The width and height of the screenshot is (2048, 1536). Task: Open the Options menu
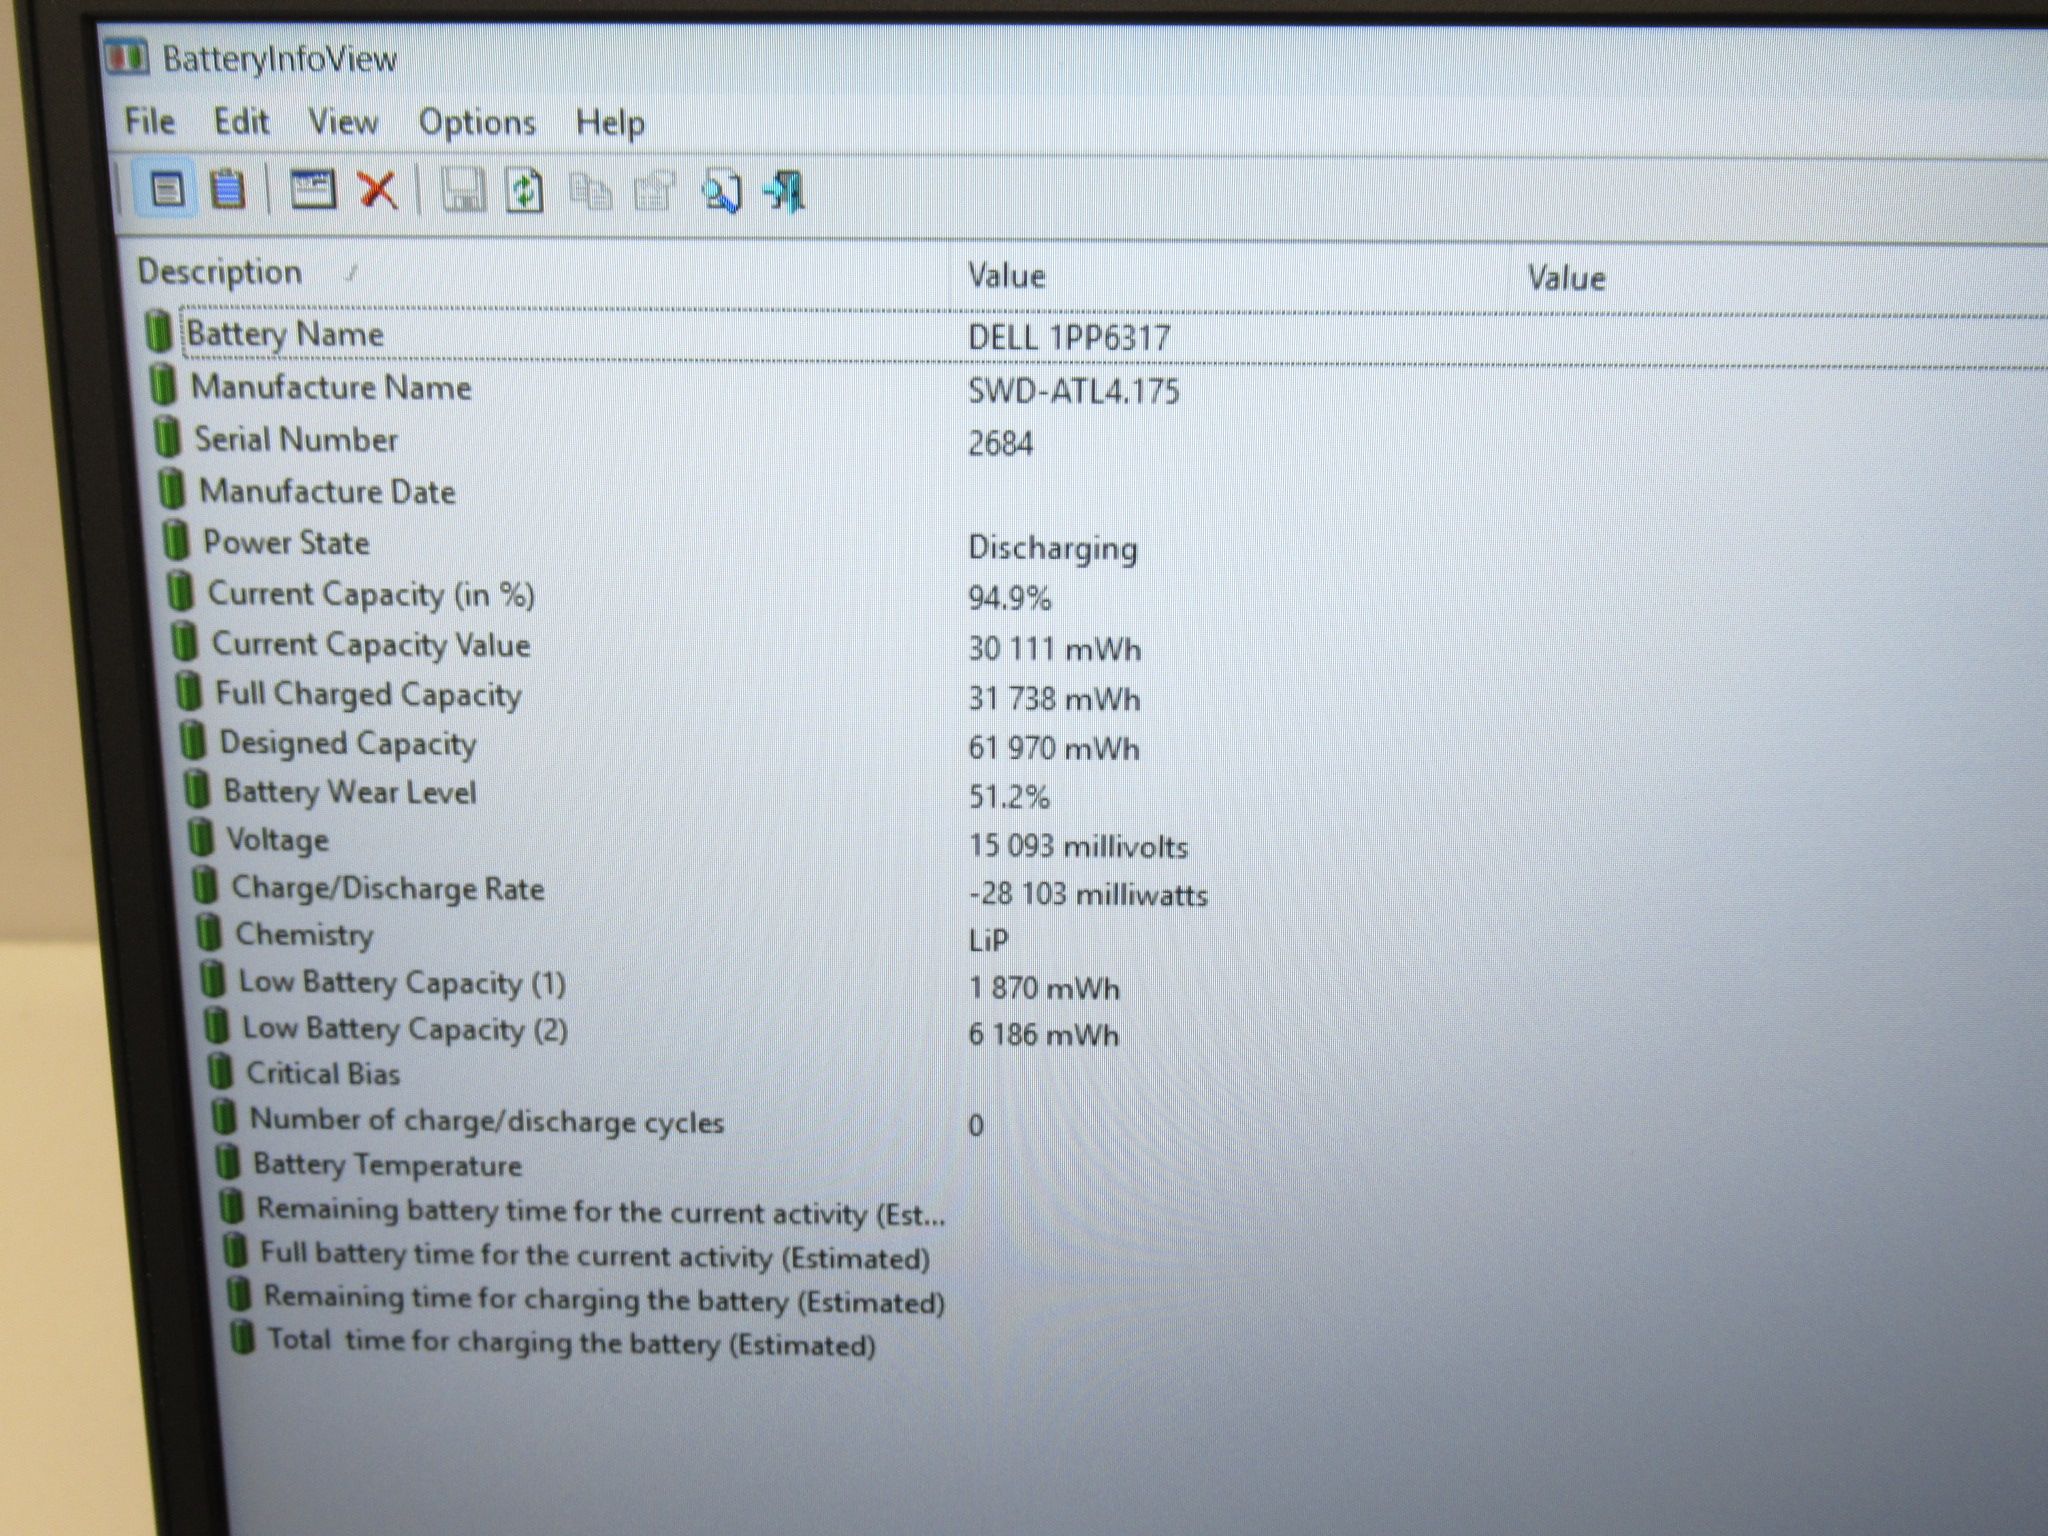pyautogui.click(x=477, y=123)
